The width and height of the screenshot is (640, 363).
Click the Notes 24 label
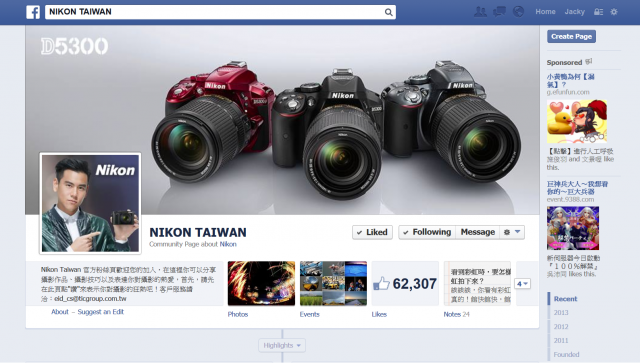(x=457, y=314)
